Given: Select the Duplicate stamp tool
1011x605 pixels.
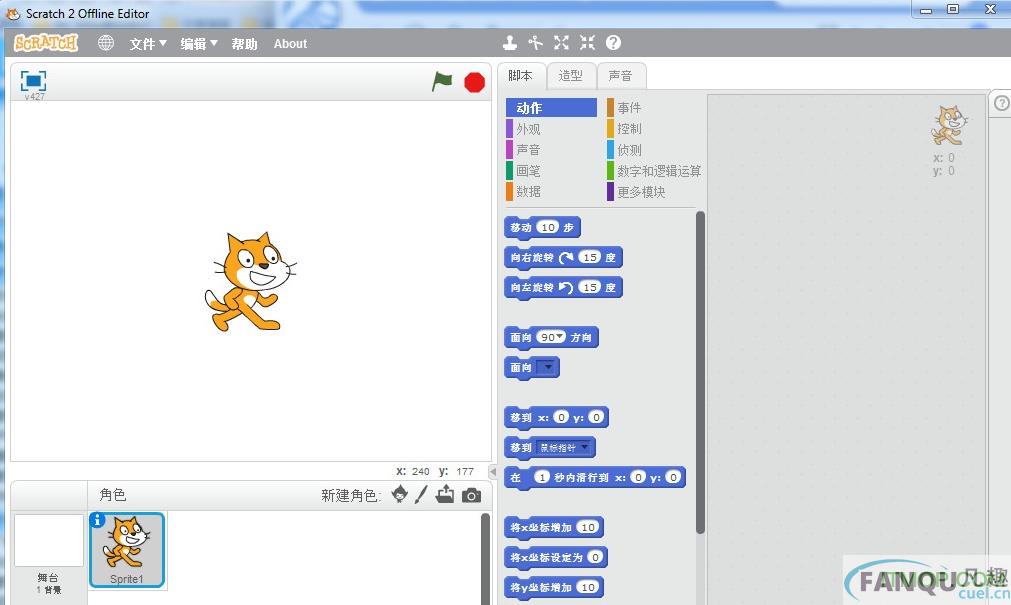Looking at the screenshot, I should pos(509,43).
